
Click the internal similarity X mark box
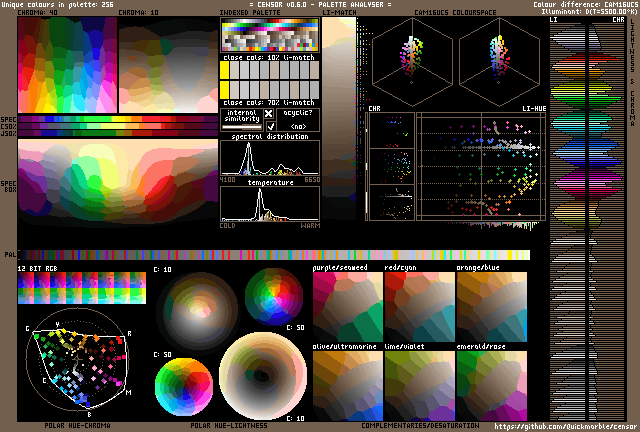(268, 114)
